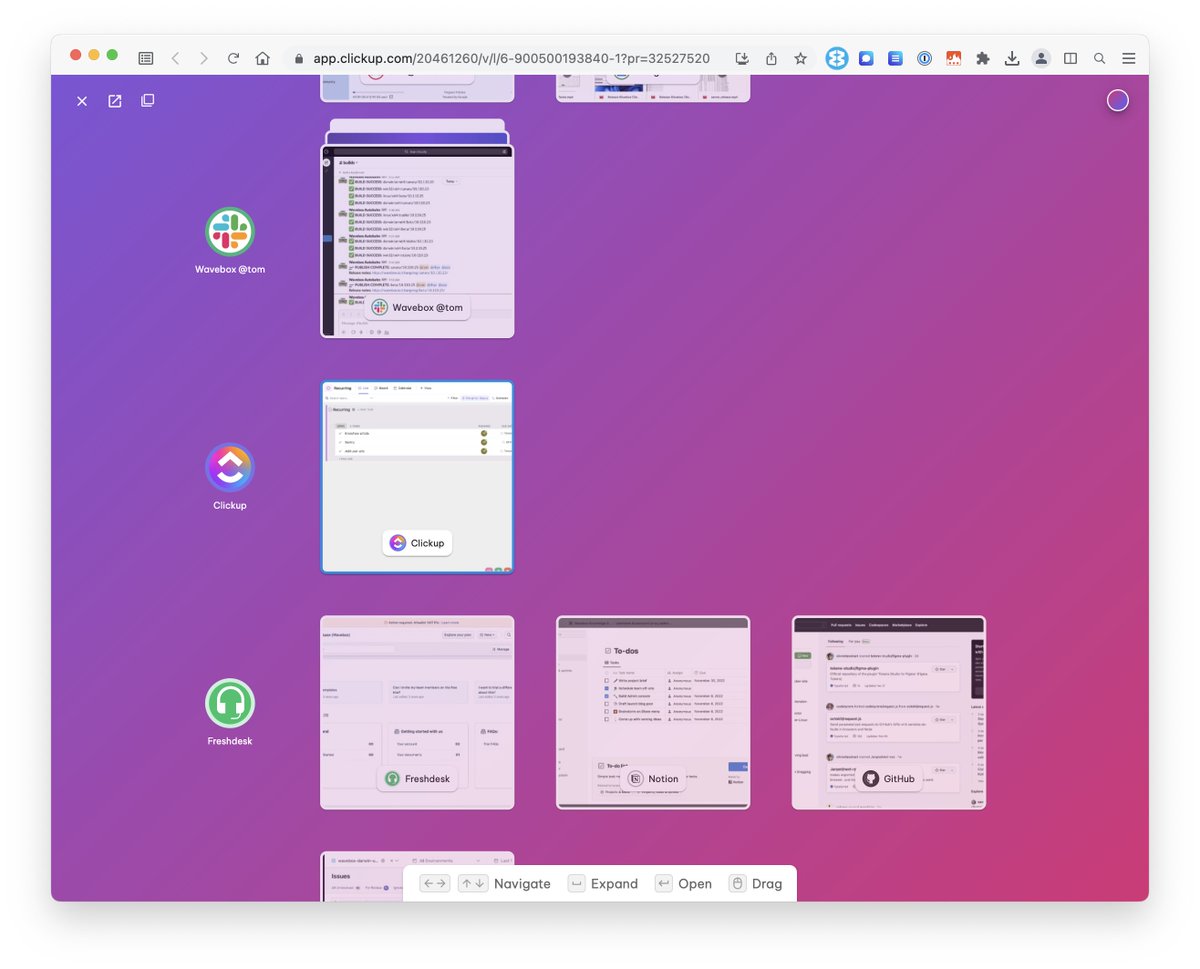Click the "Clickup" label under the icon
The height and width of the screenshot is (969, 1200).
point(230,505)
